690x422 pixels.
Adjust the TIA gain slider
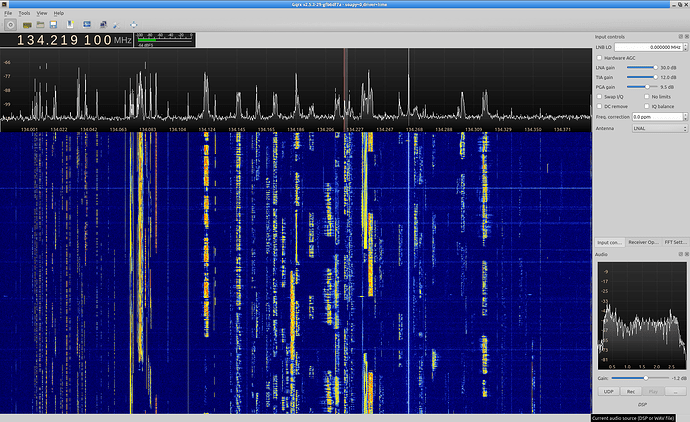click(642, 77)
